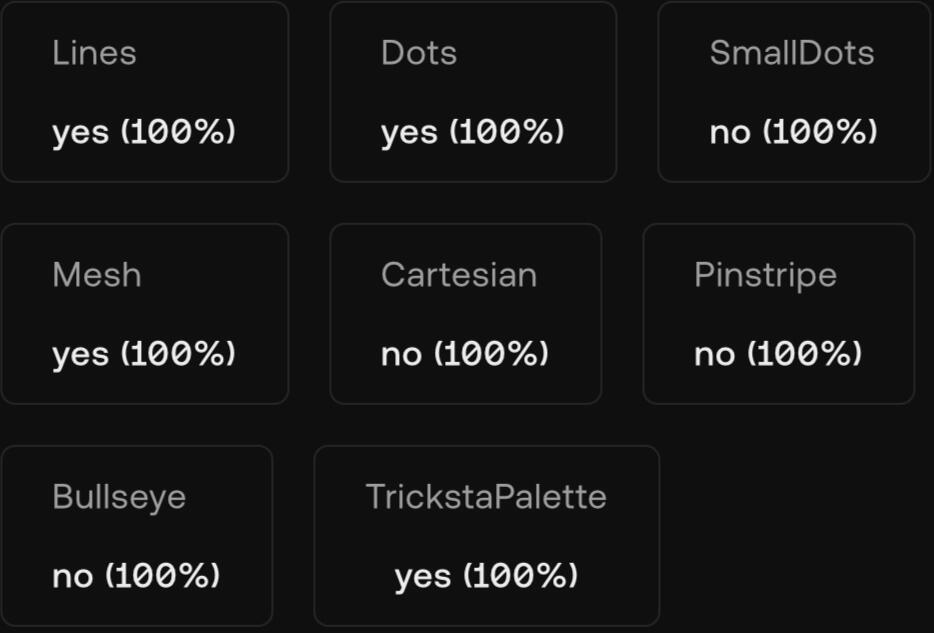Viewport: 934px width, 633px height.
Task: Click the yes (100%) value under TrickstaPalette
Action: 486,576
